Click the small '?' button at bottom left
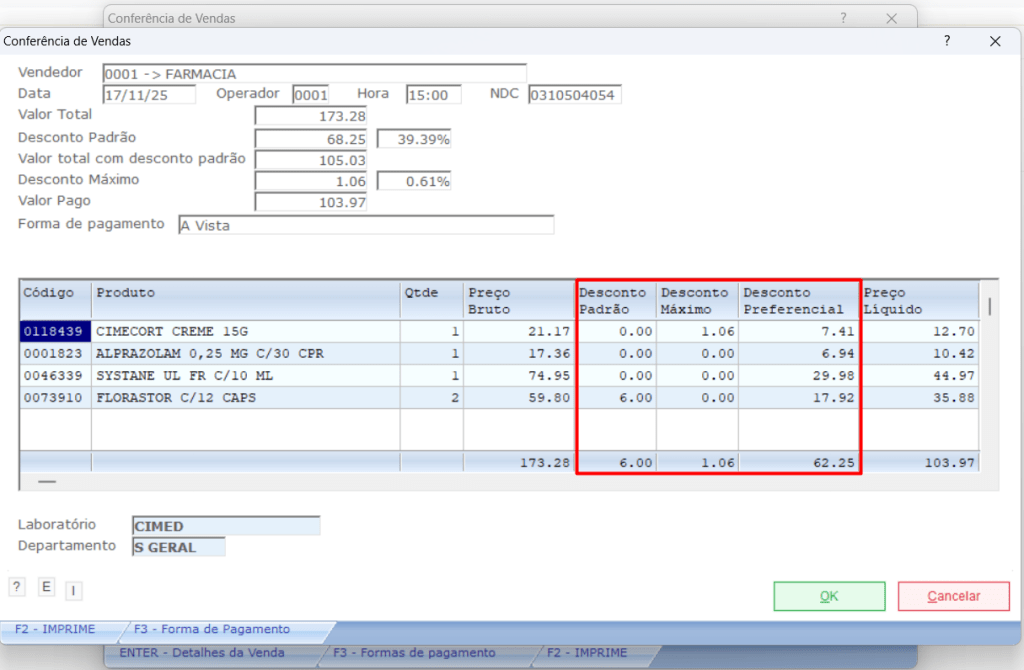 (16, 587)
